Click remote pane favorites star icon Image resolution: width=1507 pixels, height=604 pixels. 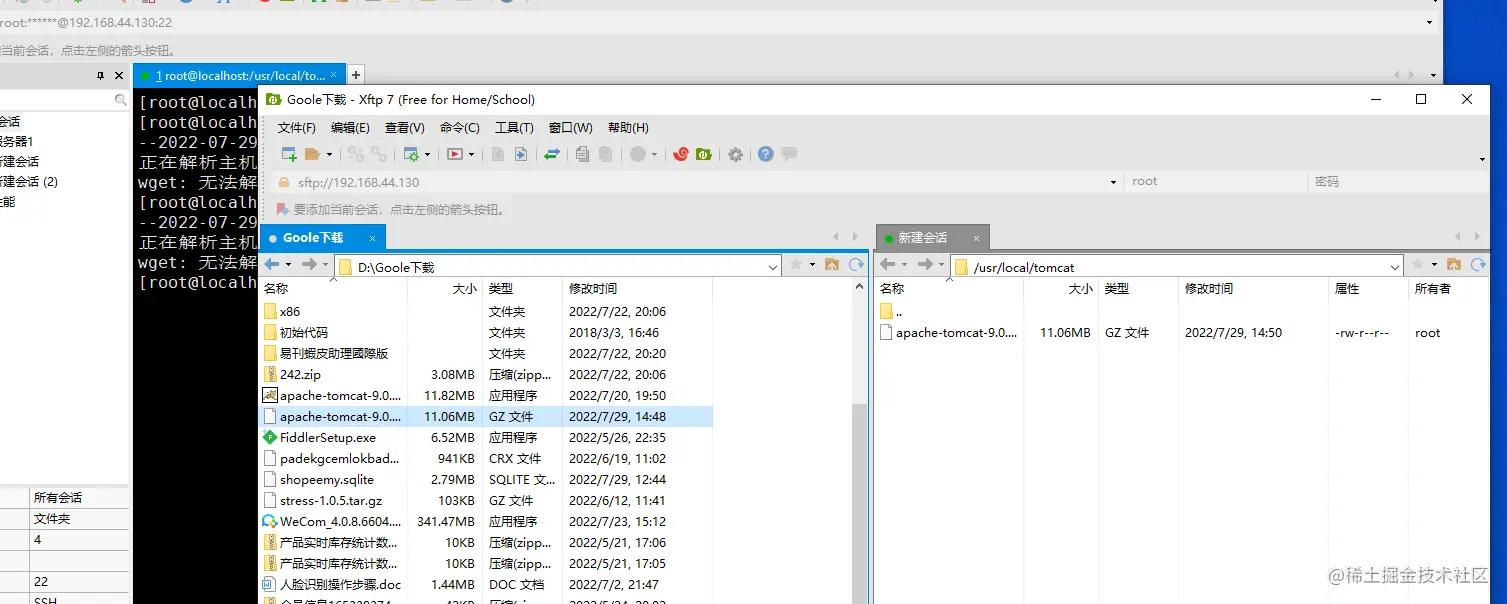1417,265
